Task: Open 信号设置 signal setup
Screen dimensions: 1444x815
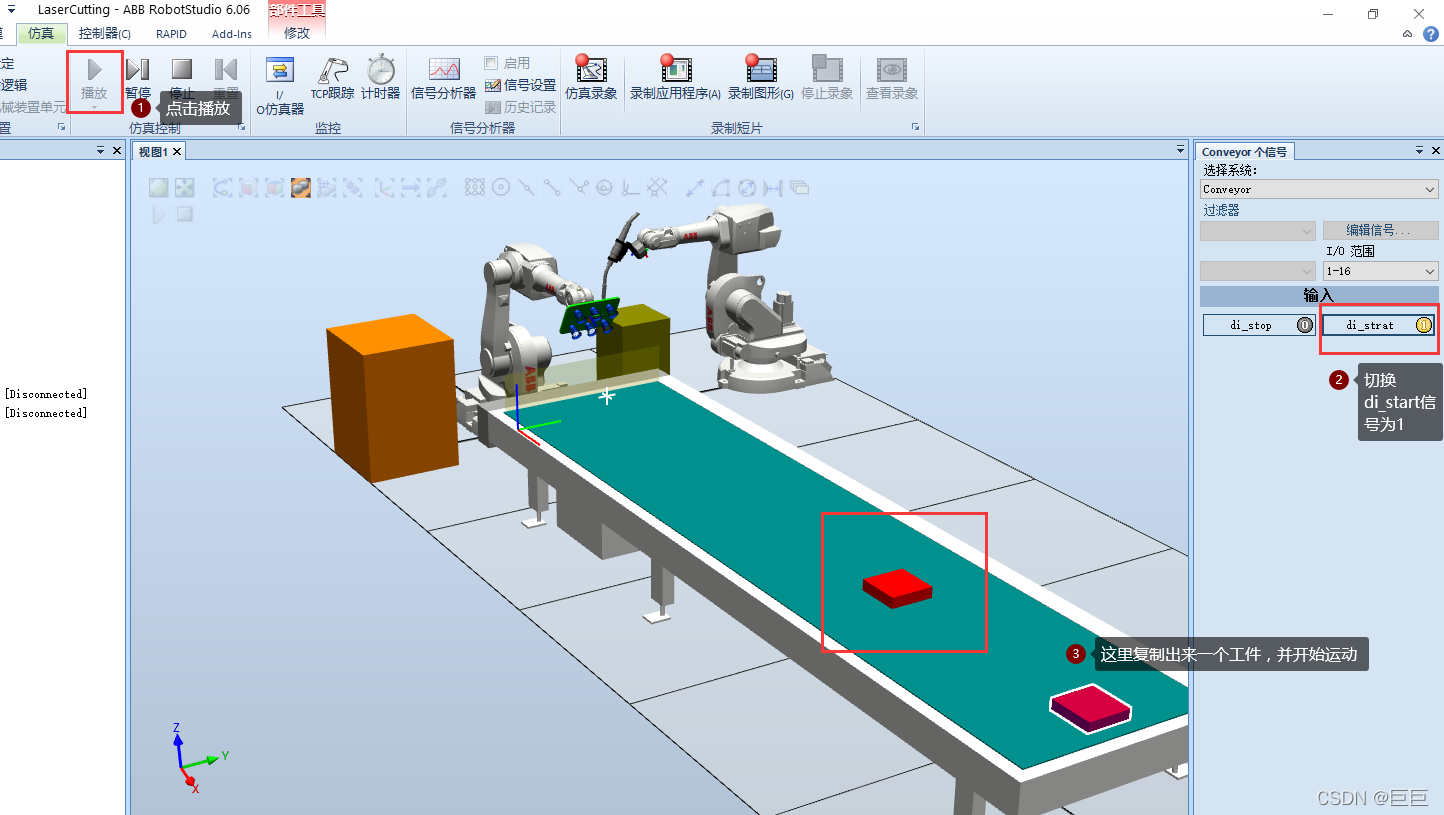Action: point(520,85)
